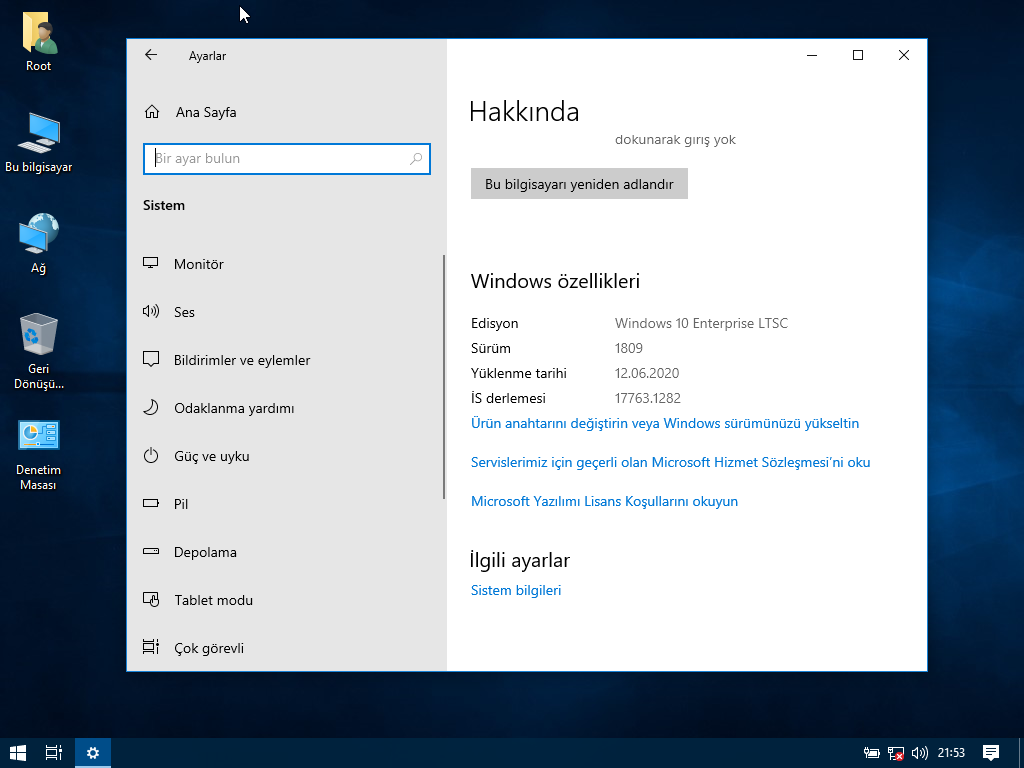The width and height of the screenshot is (1024, 768).
Task: Open Bildirimler ve eylemler label
Action: pos(242,360)
